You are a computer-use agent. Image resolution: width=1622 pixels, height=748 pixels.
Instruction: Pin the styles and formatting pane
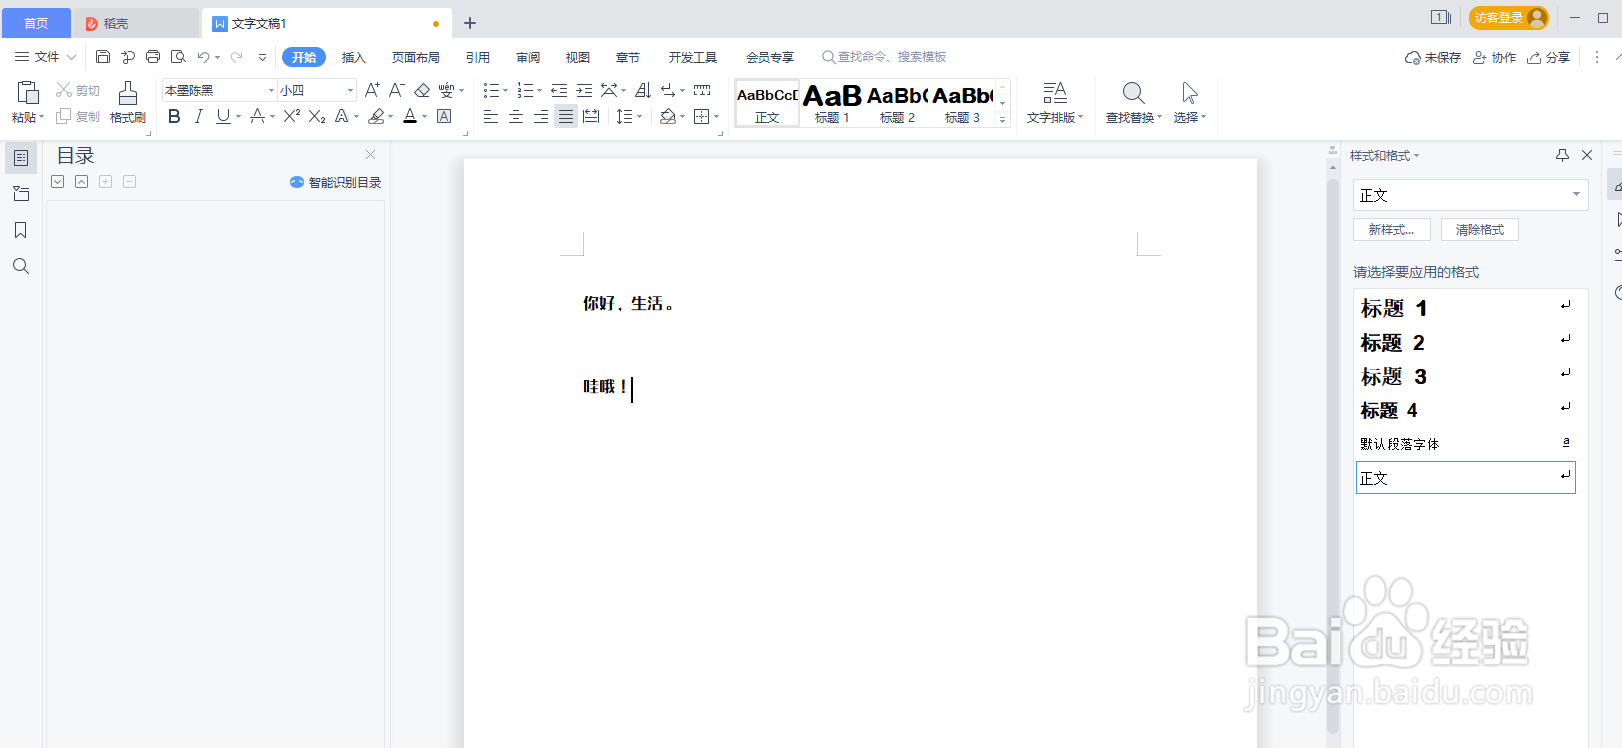[1562, 155]
